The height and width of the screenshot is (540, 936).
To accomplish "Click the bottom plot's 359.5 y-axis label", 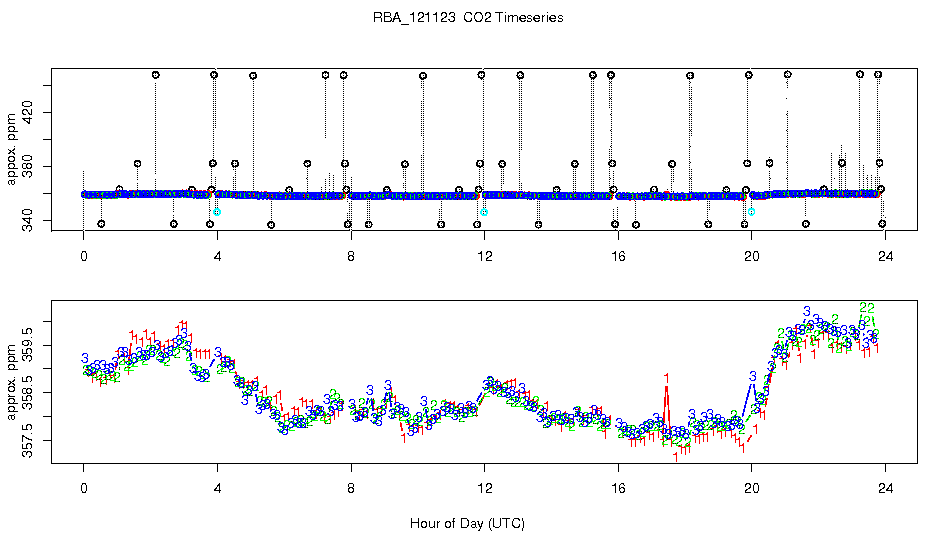I will 27,345.
